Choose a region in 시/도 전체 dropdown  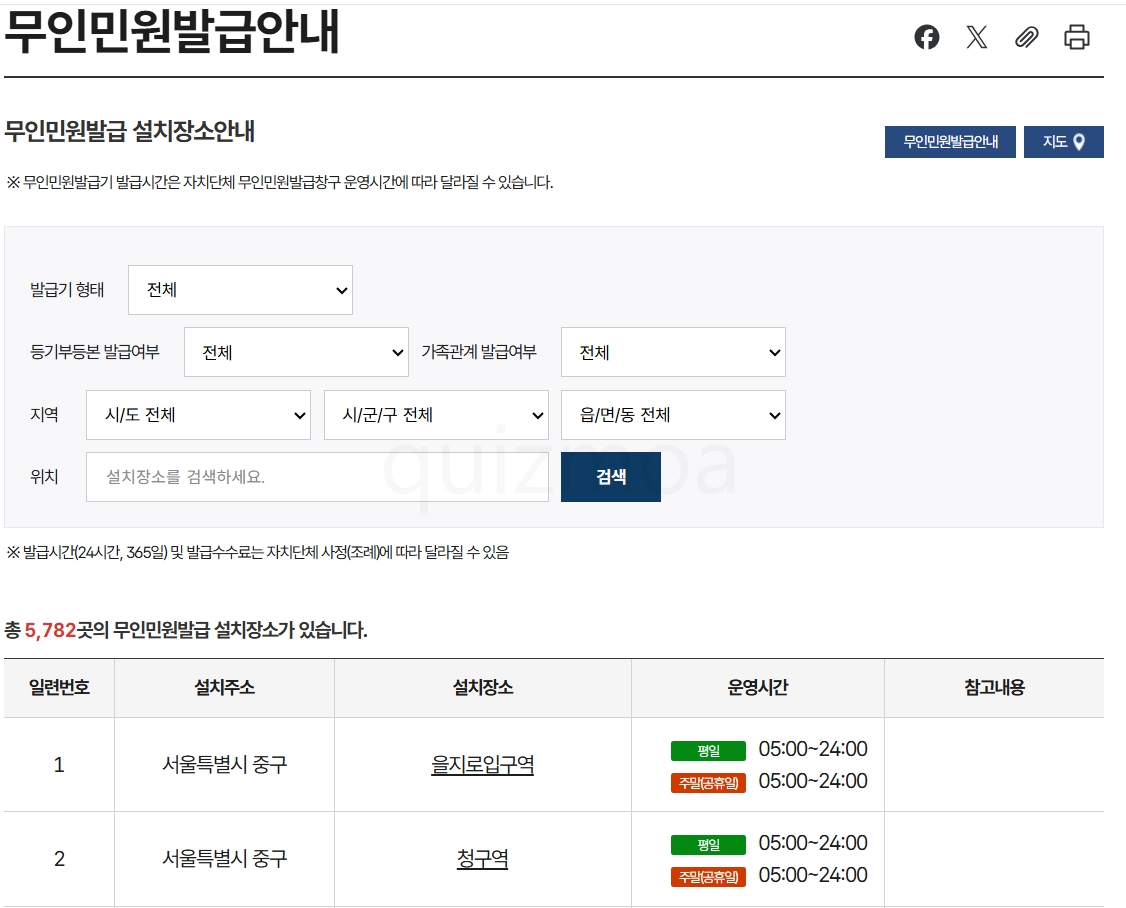pyautogui.click(x=198, y=415)
